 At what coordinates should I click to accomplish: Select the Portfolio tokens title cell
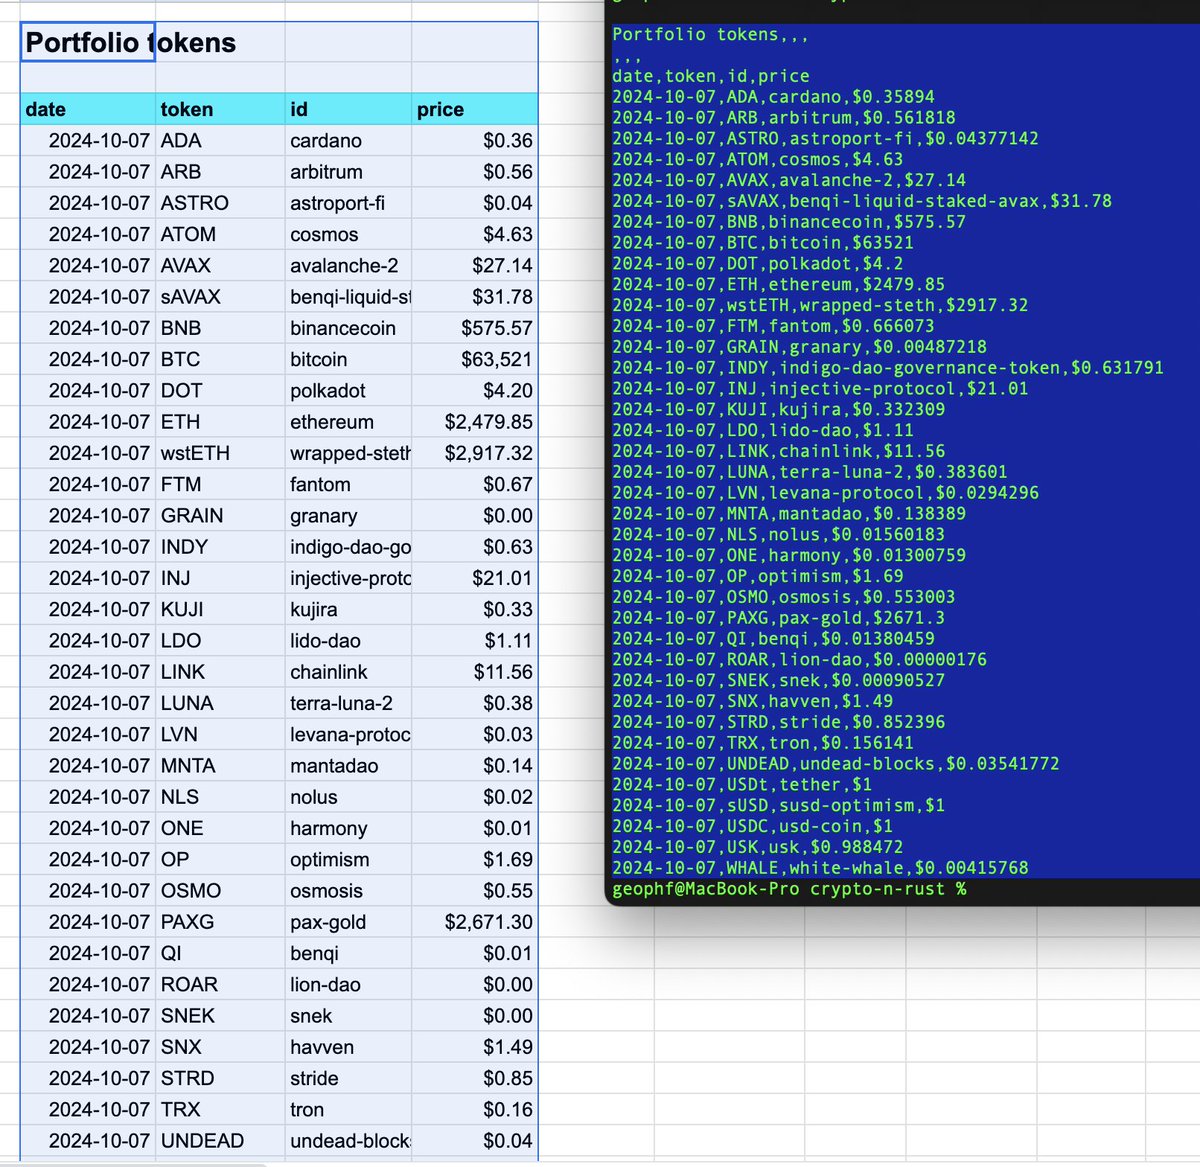(x=86, y=43)
